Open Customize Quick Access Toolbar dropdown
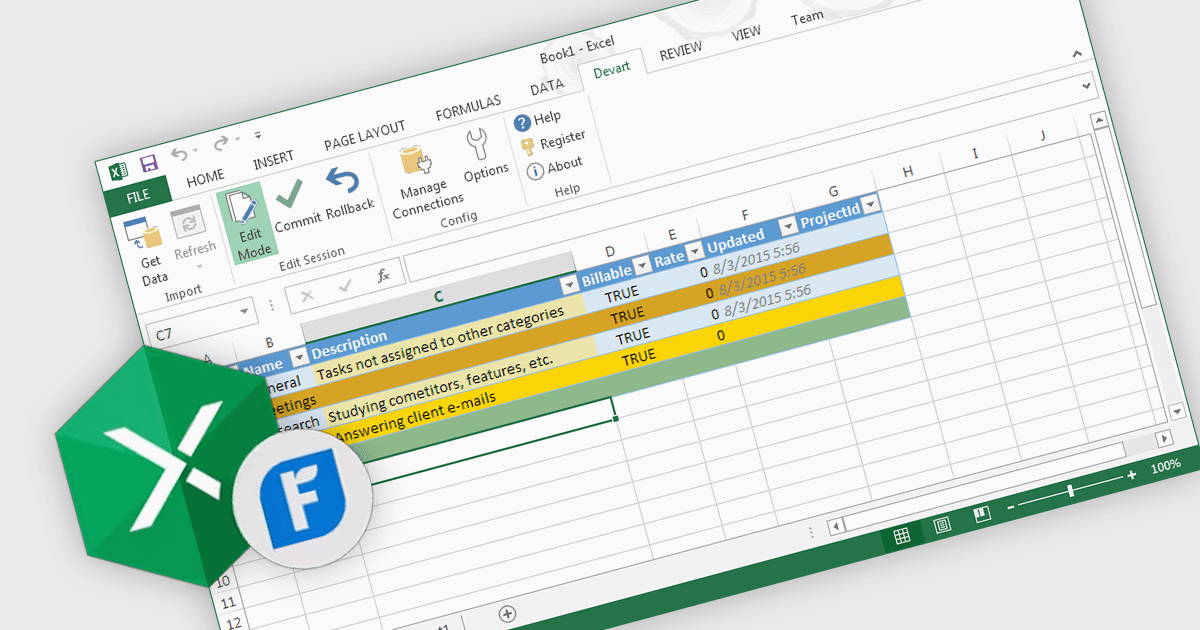 coord(258,134)
